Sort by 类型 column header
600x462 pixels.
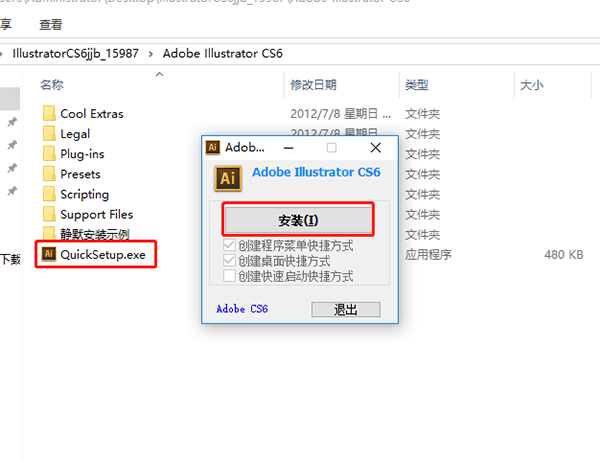(417, 85)
